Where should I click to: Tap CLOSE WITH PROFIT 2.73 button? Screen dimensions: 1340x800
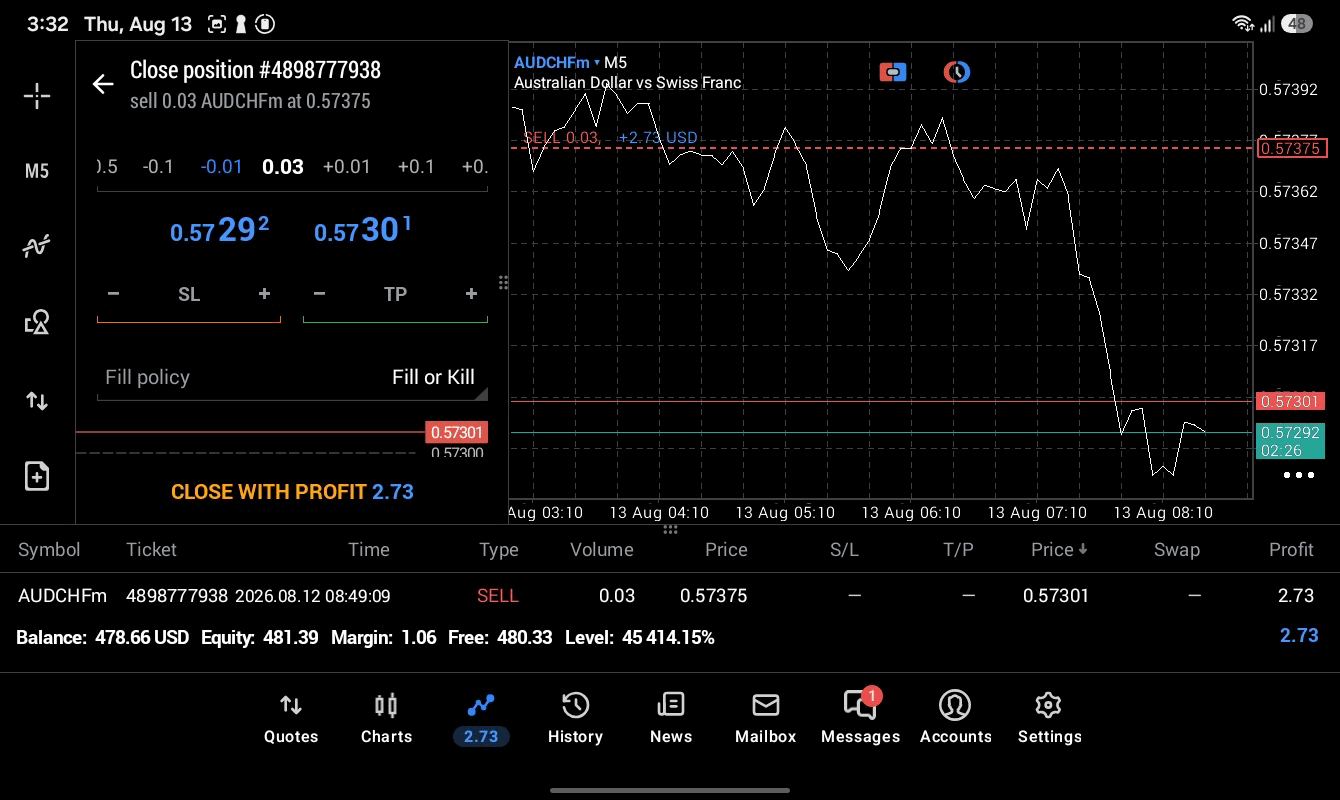pos(292,492)
